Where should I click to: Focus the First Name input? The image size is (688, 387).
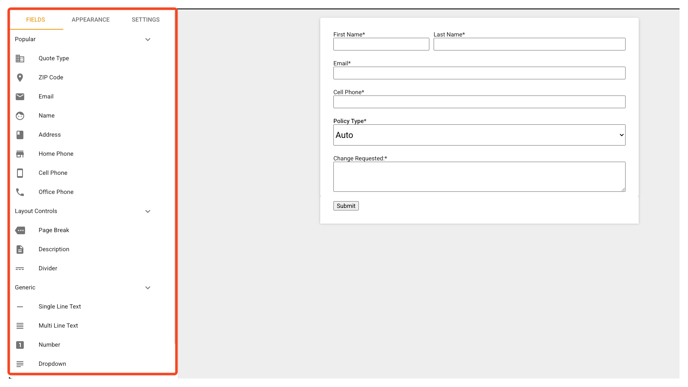coord(381,44)
